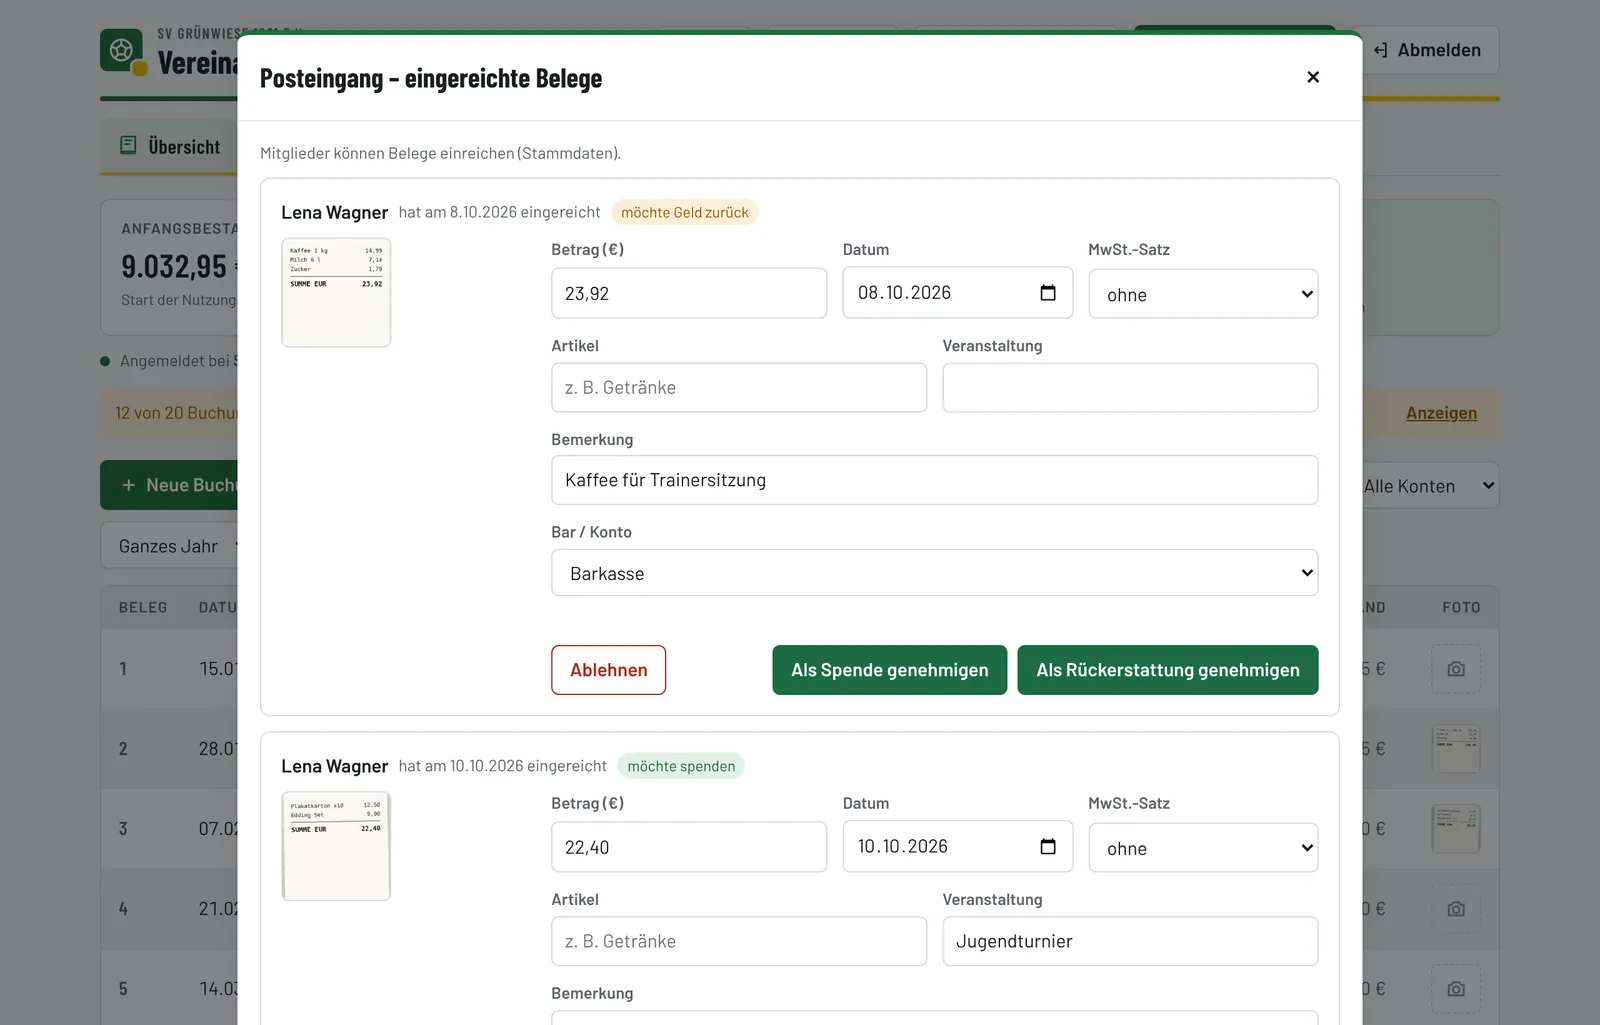The height and width of the screenshot is (1025, 1600).
Task: Click the möchte spenden badge
Action: [681, 766]
